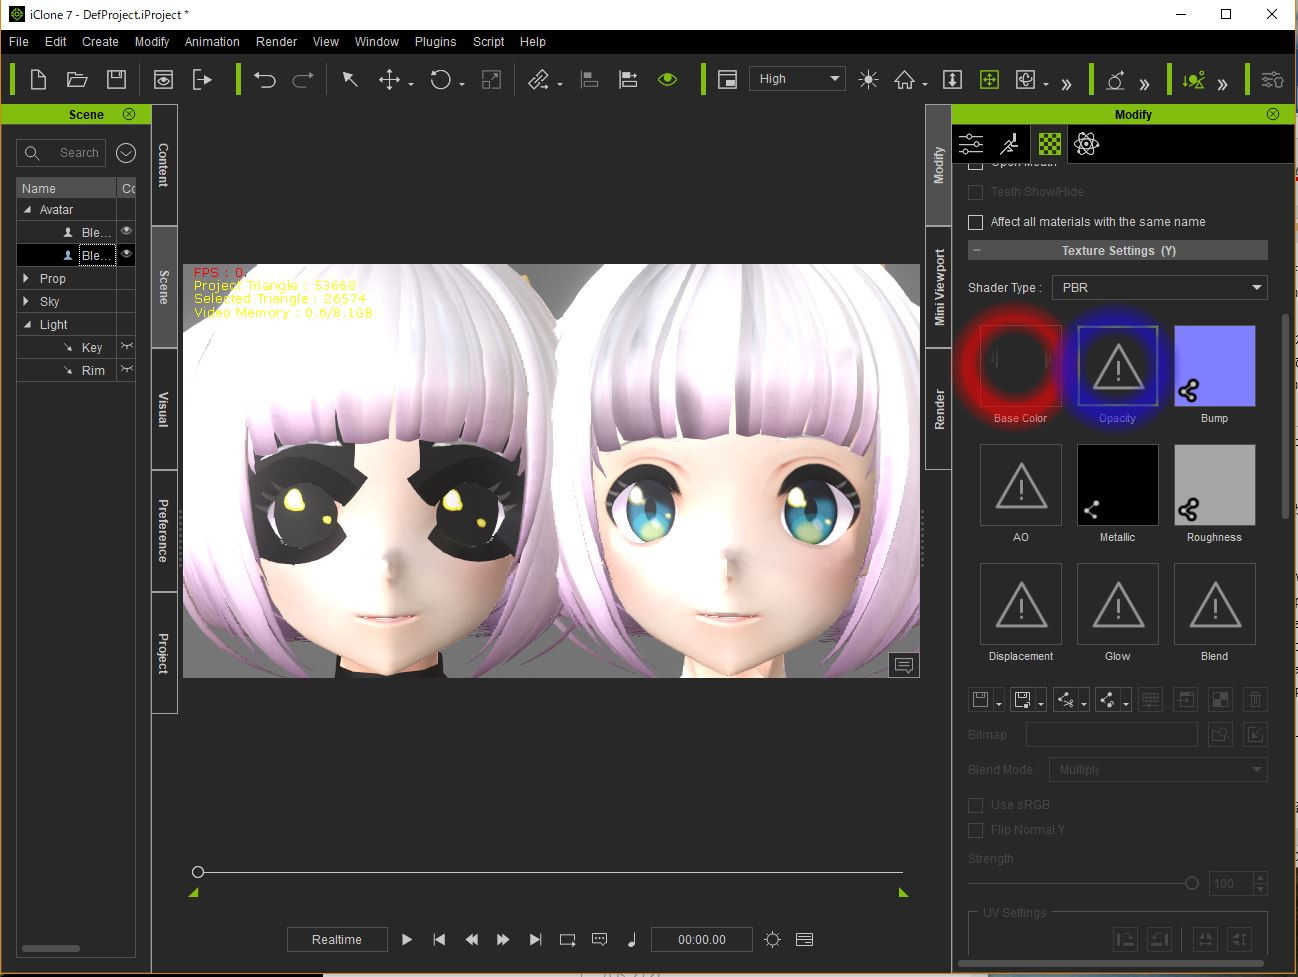Jump to the start frame
This screenshot has width=1298, height=977.
439,940
